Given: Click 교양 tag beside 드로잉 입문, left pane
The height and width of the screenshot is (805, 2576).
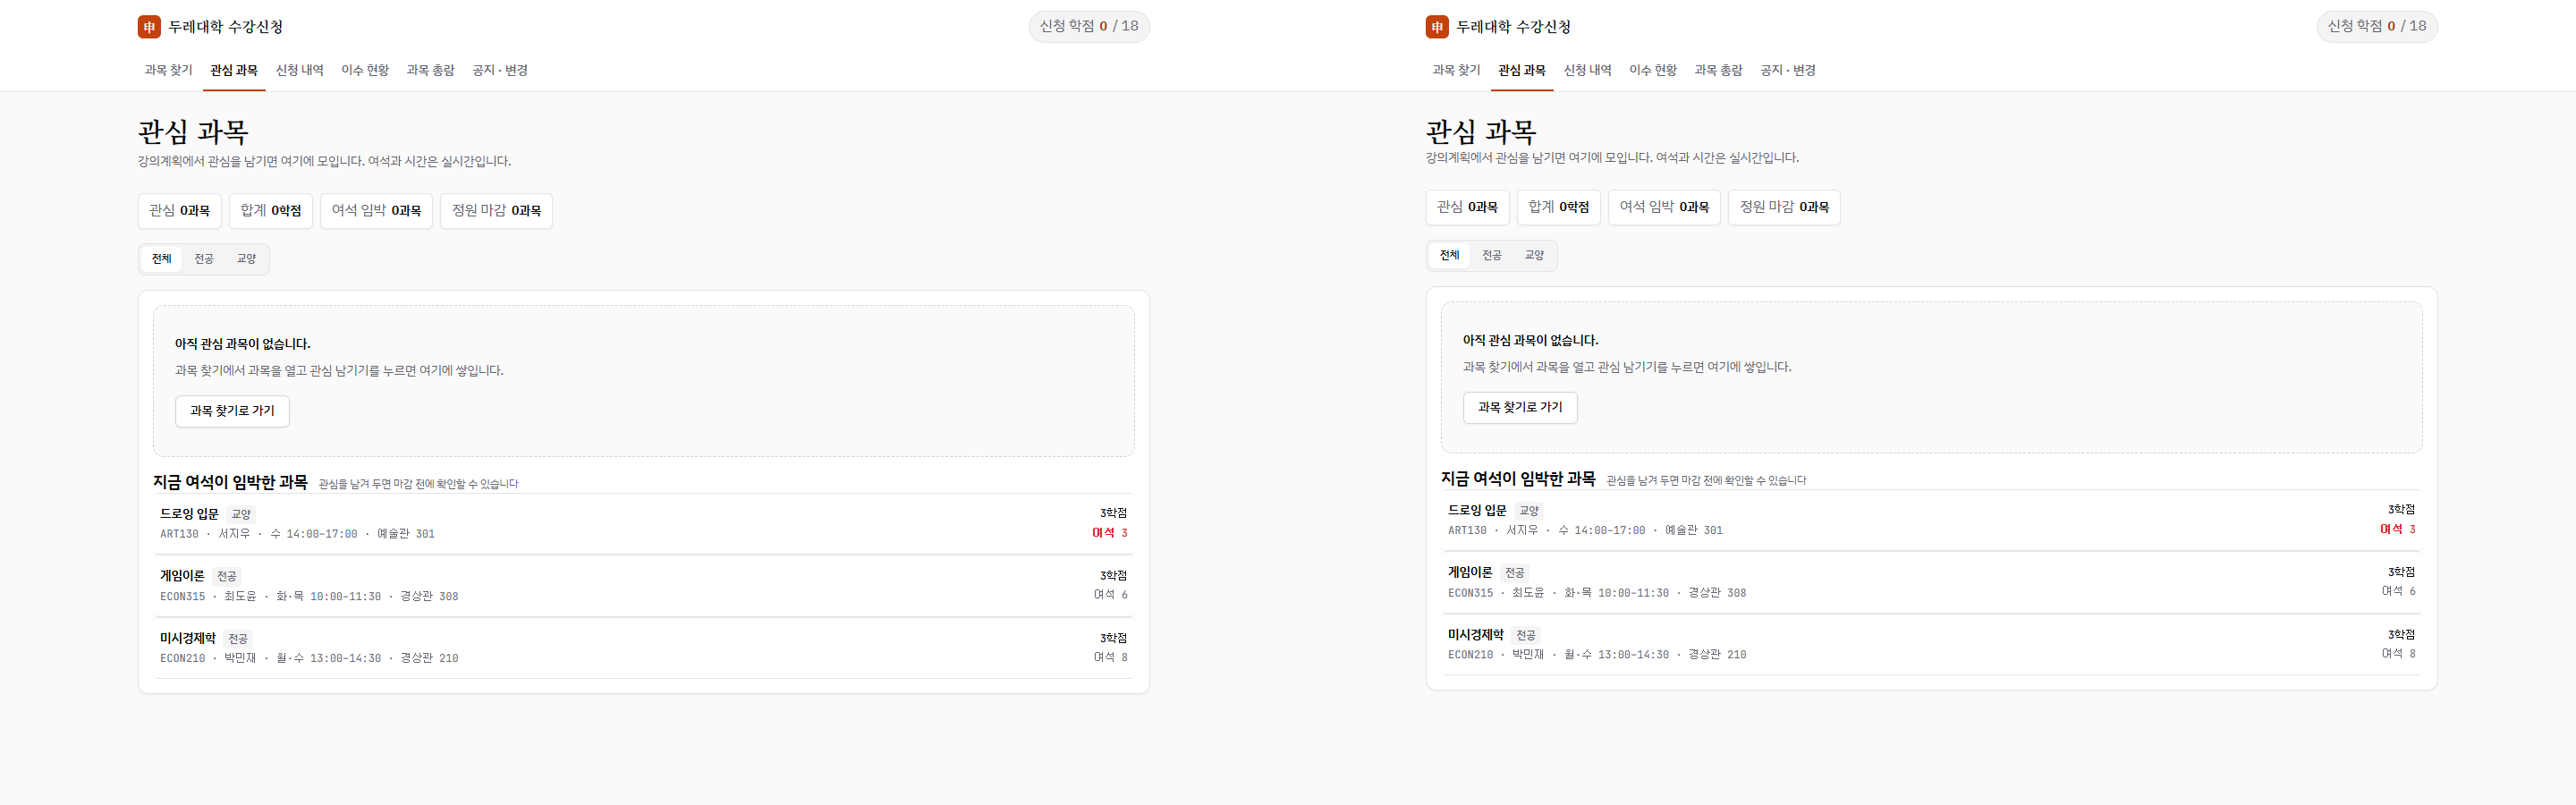Looking at the screenshot, I should pos(241,514).
